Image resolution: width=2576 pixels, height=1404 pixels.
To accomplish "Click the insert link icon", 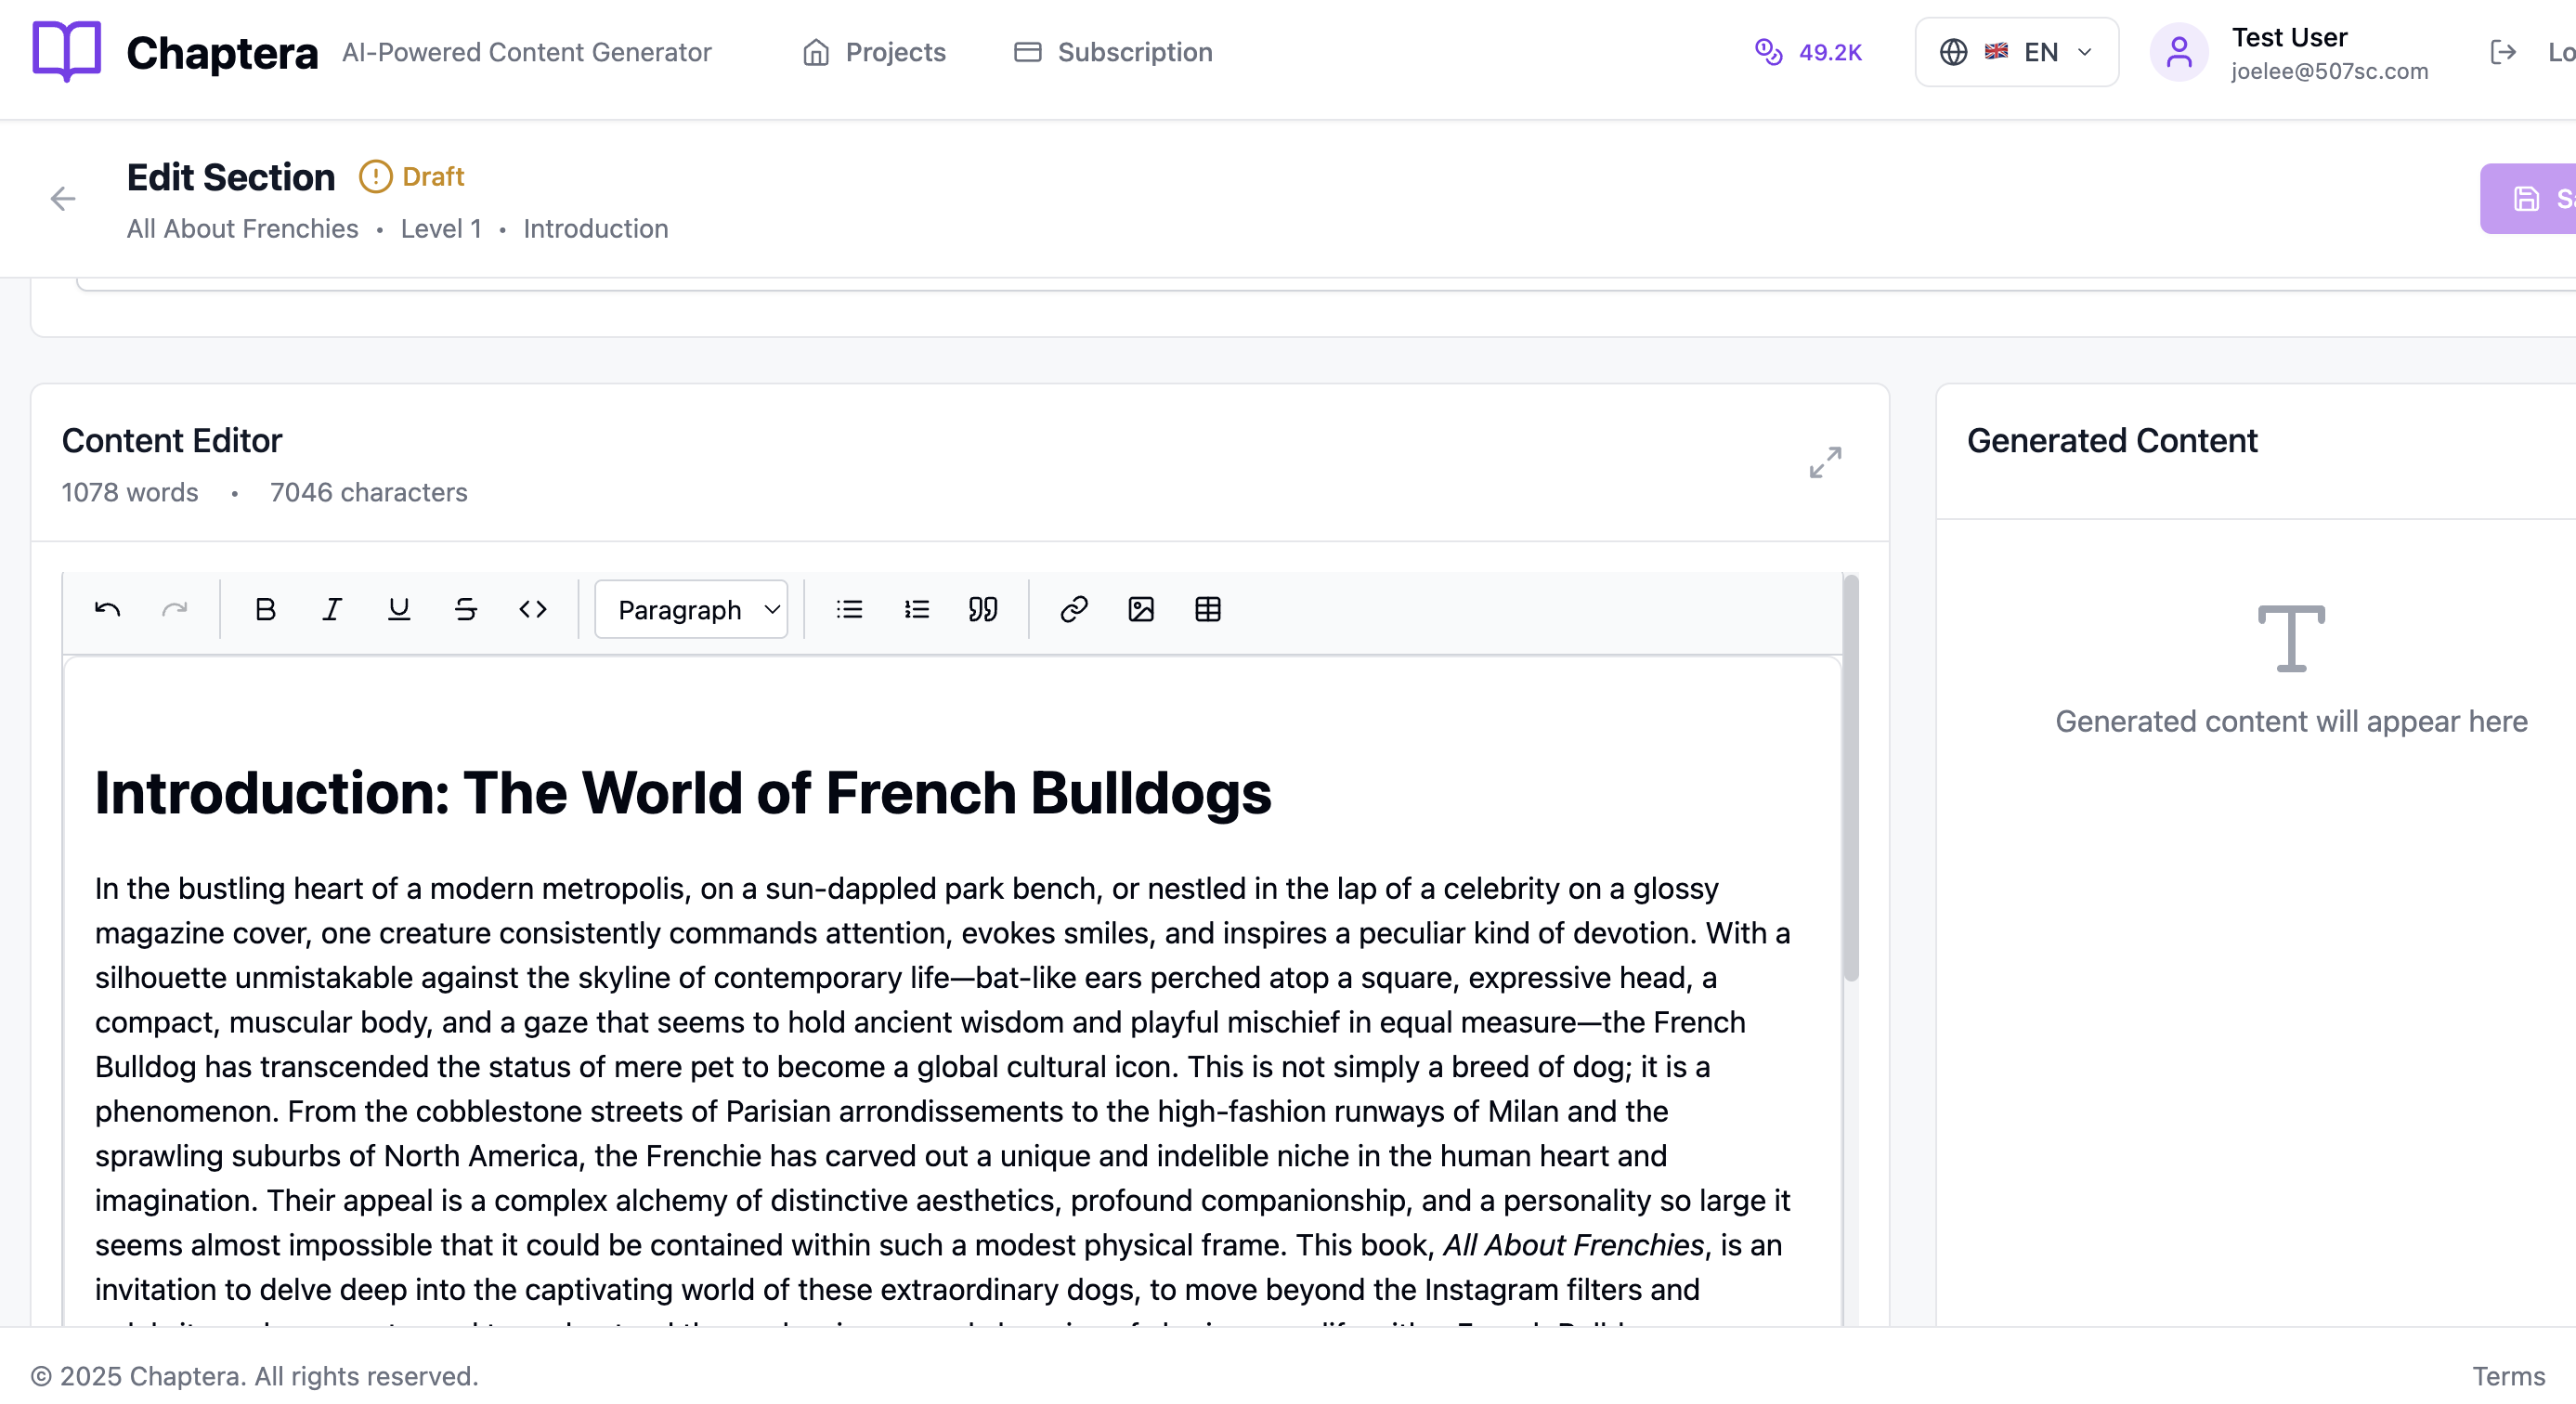I will pos(1074,609).
